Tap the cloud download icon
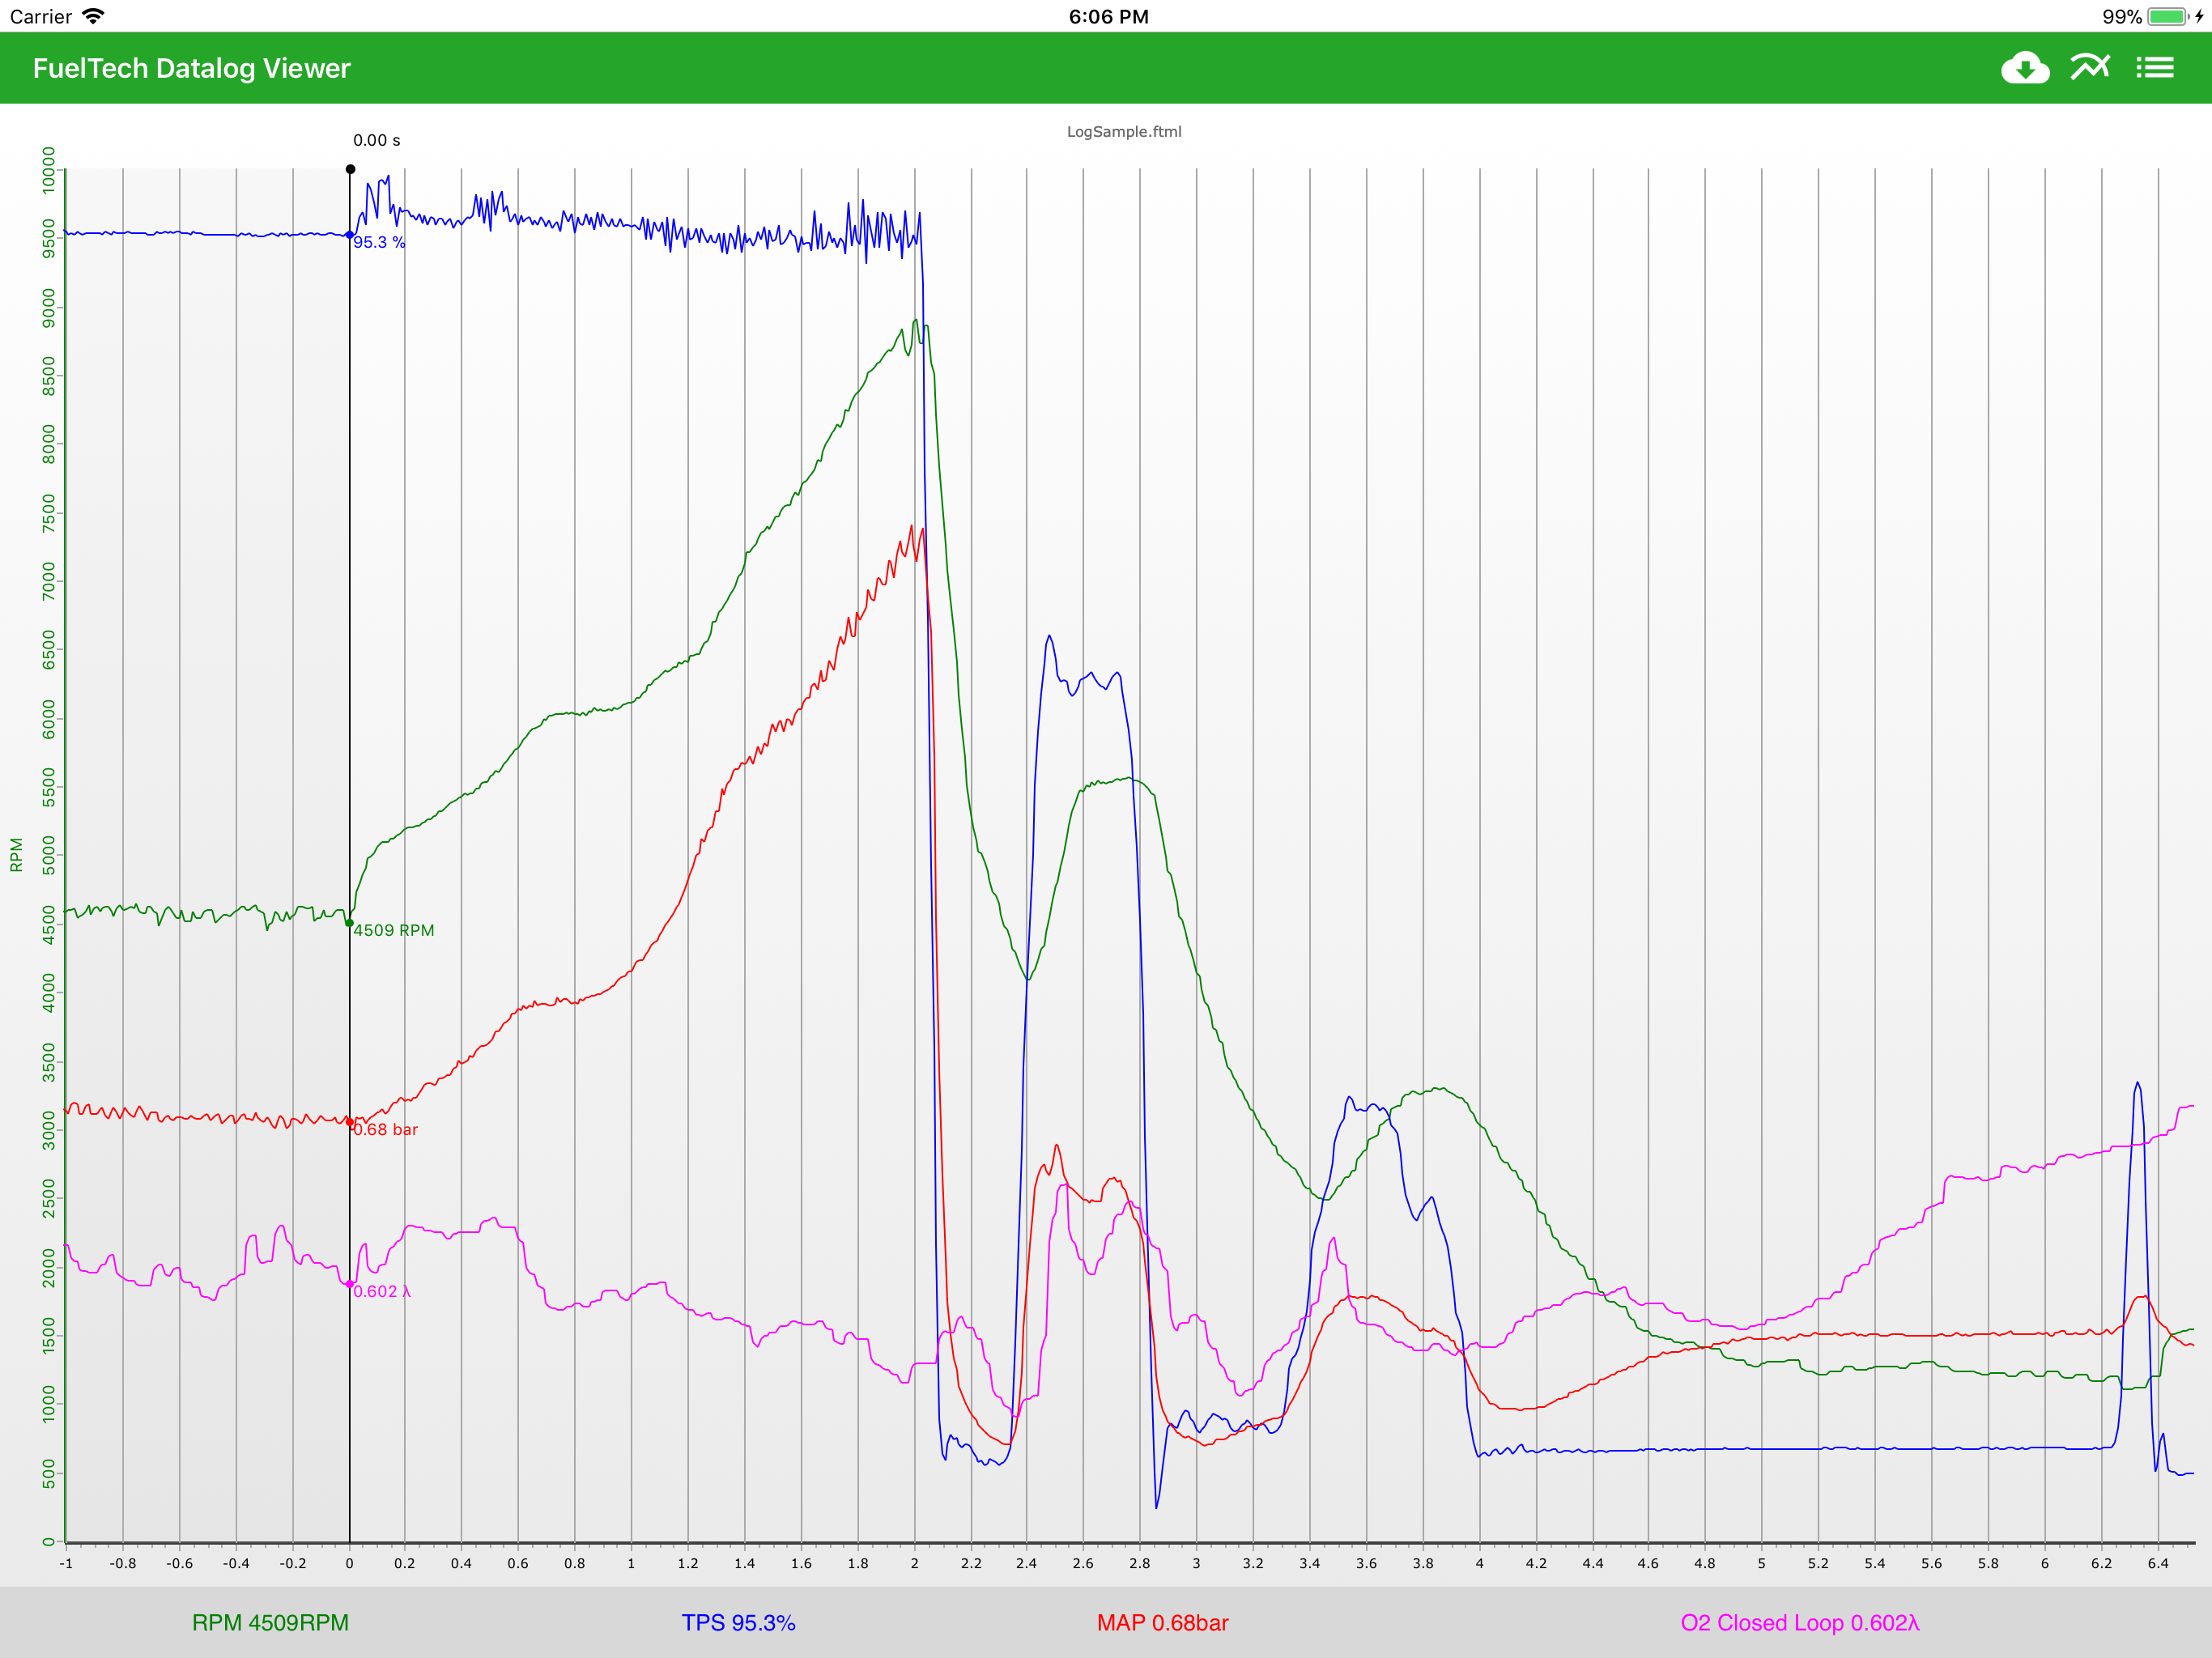The width and height of the screenshot is (2212, 1658). point(2024,68)
